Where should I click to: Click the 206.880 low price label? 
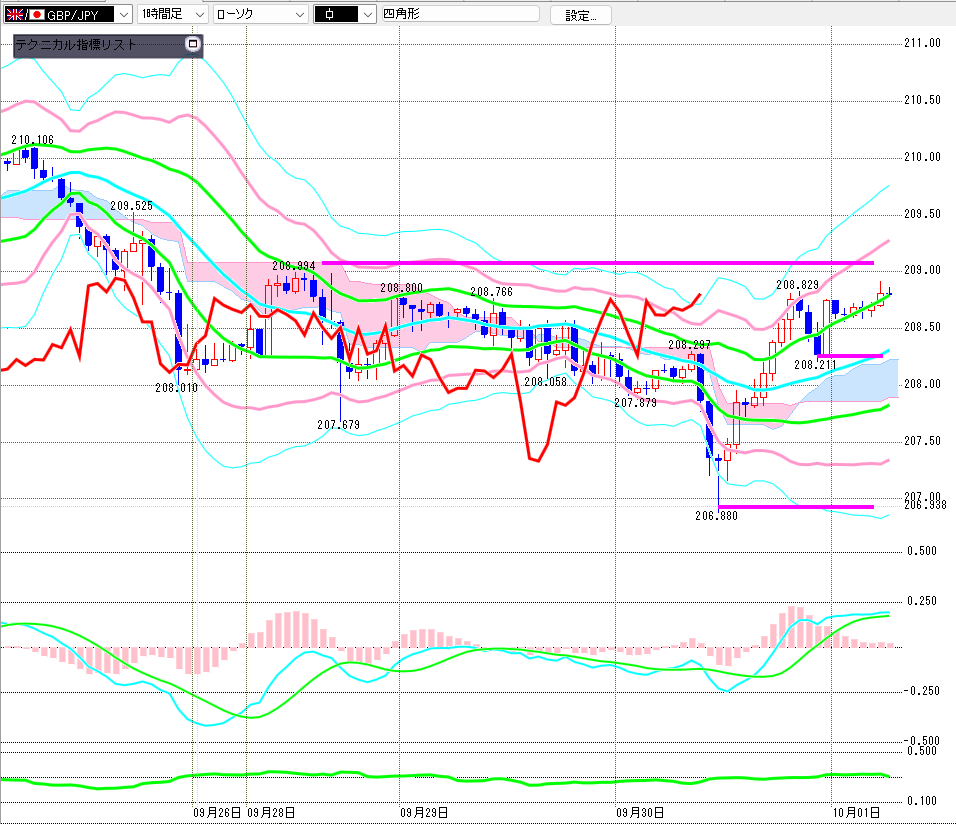click(x=716, y=515)
